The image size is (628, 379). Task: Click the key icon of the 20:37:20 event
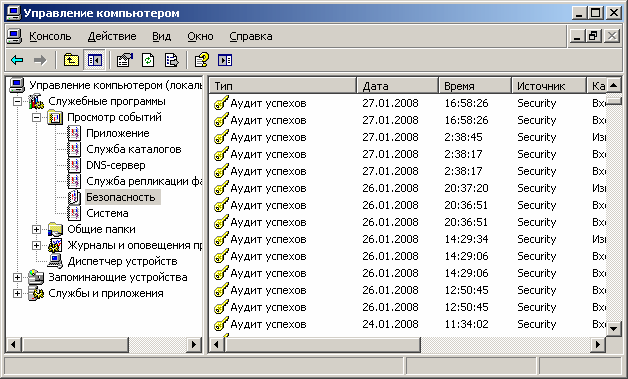221,188
